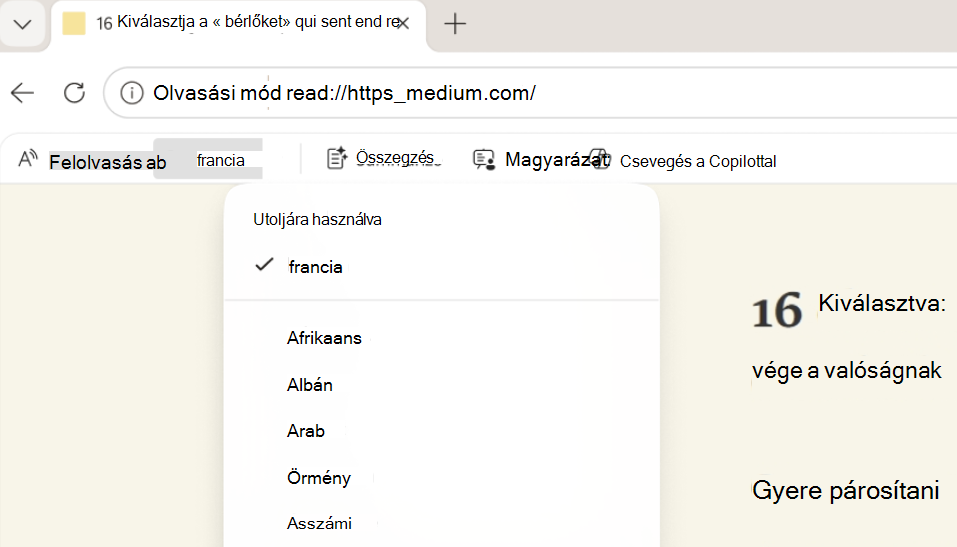Open the site info circle icon
The width and height of the screenshot is (957, 547).
[131, 93]
